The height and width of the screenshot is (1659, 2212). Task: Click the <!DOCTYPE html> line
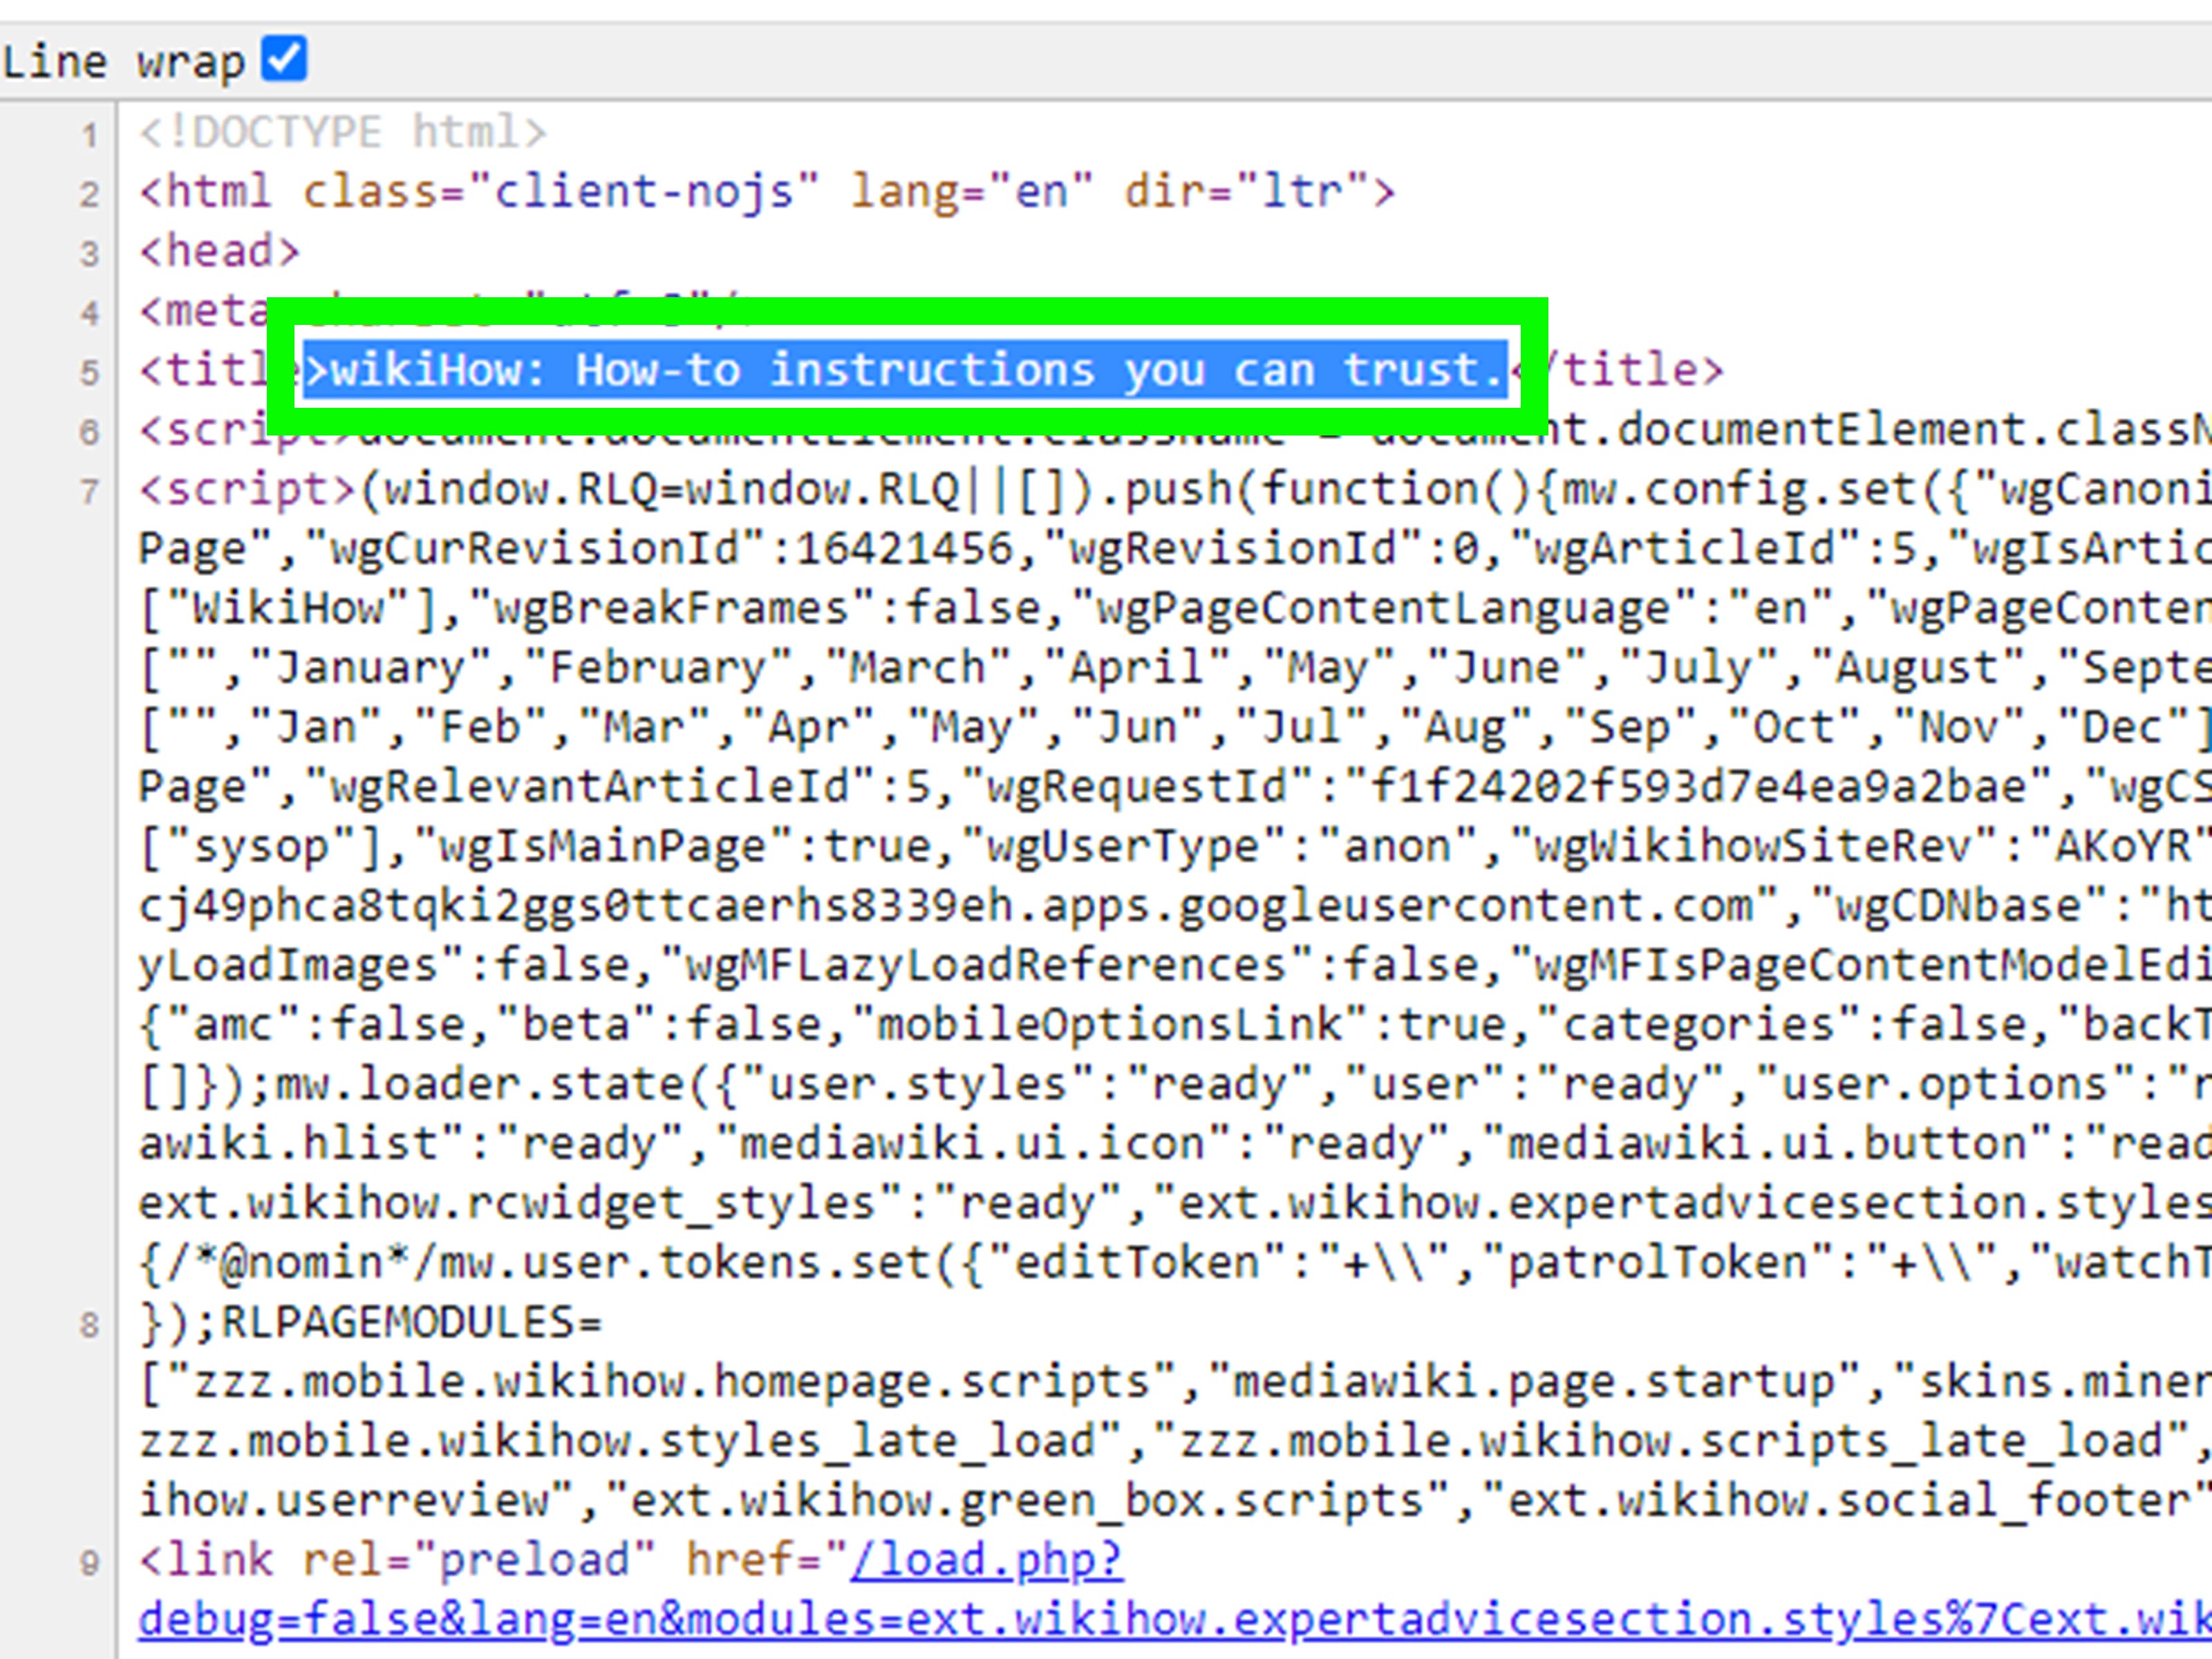pyautogui.click(x=343, y=132)
